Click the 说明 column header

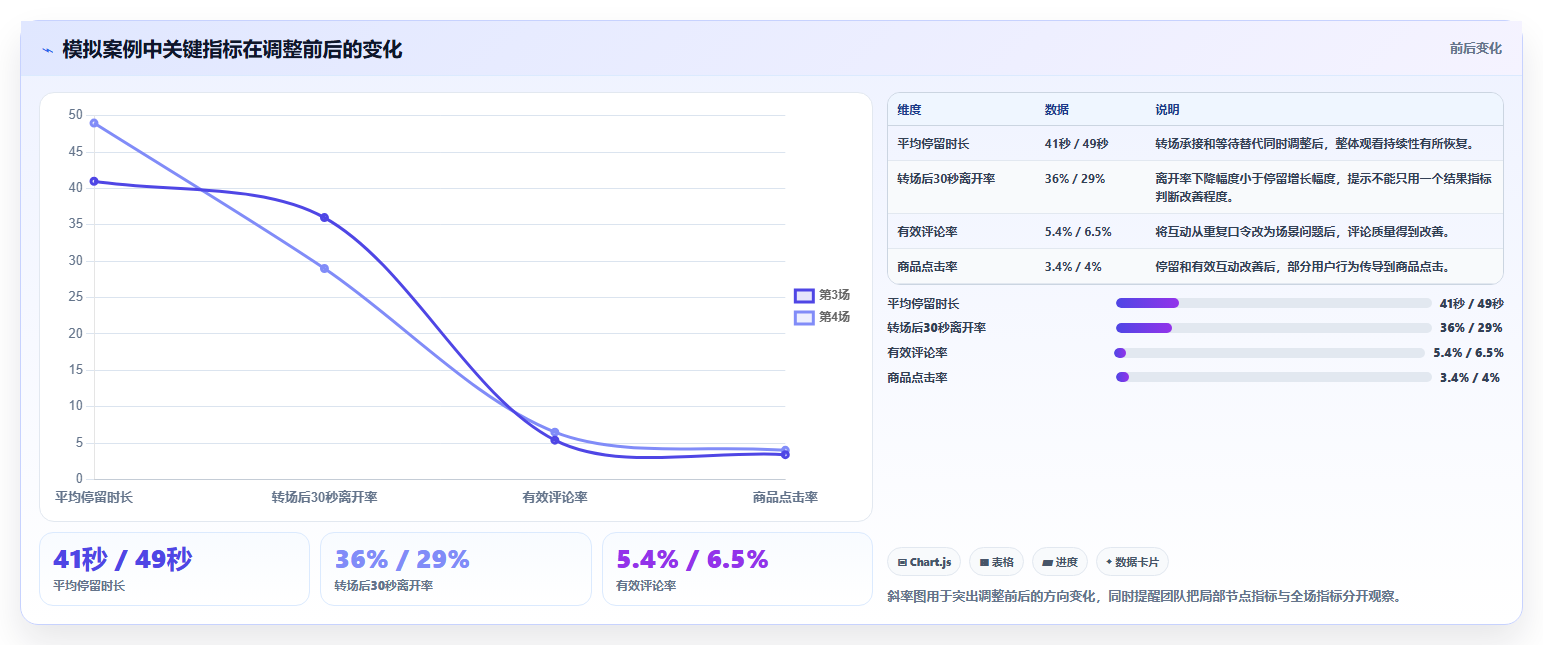coord(1168,109)
